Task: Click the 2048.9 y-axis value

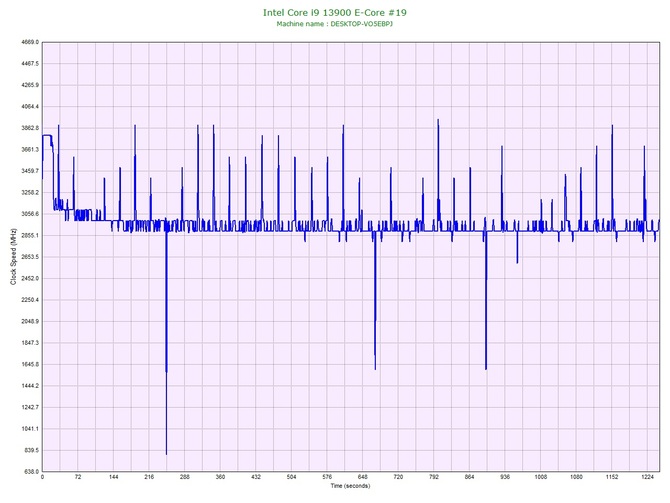Action: point(30,321)
